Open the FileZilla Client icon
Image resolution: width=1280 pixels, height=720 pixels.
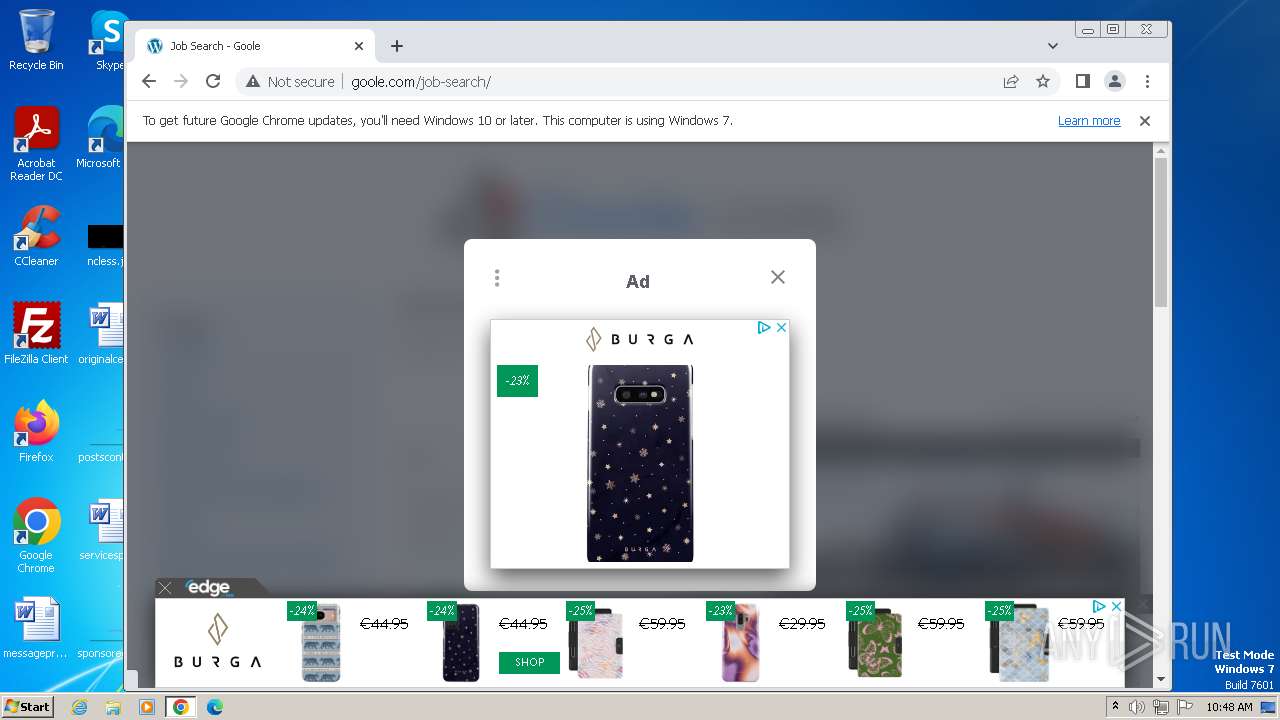tap(36, 334)
